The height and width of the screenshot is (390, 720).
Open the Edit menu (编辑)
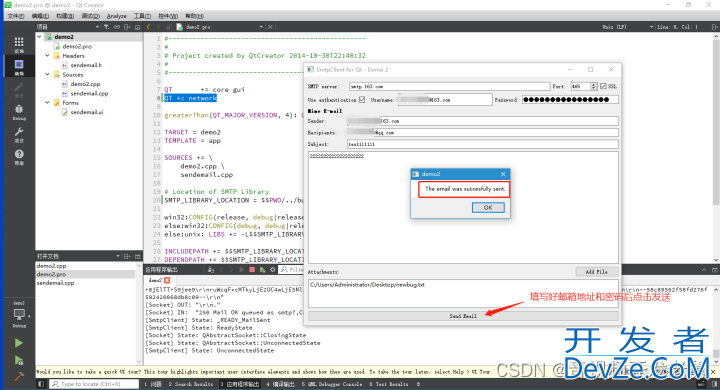tap(40, 16)
